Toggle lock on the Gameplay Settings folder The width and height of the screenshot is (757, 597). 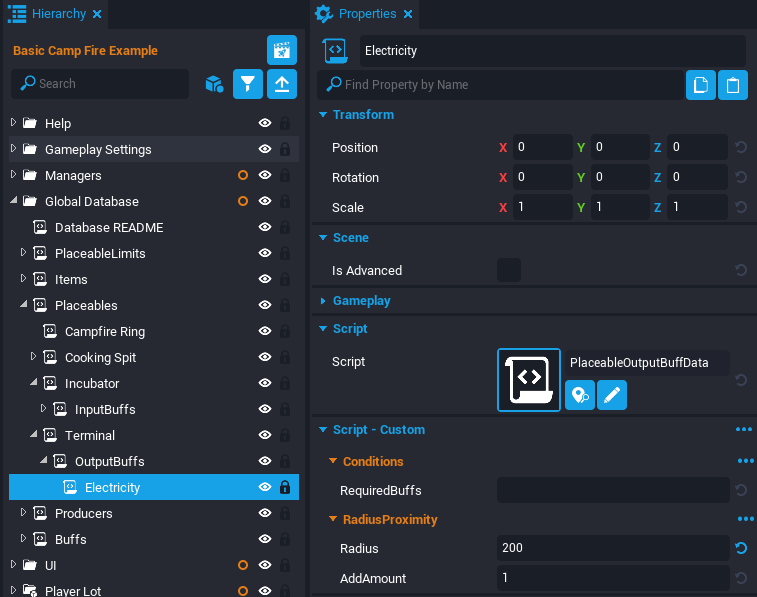285,149
